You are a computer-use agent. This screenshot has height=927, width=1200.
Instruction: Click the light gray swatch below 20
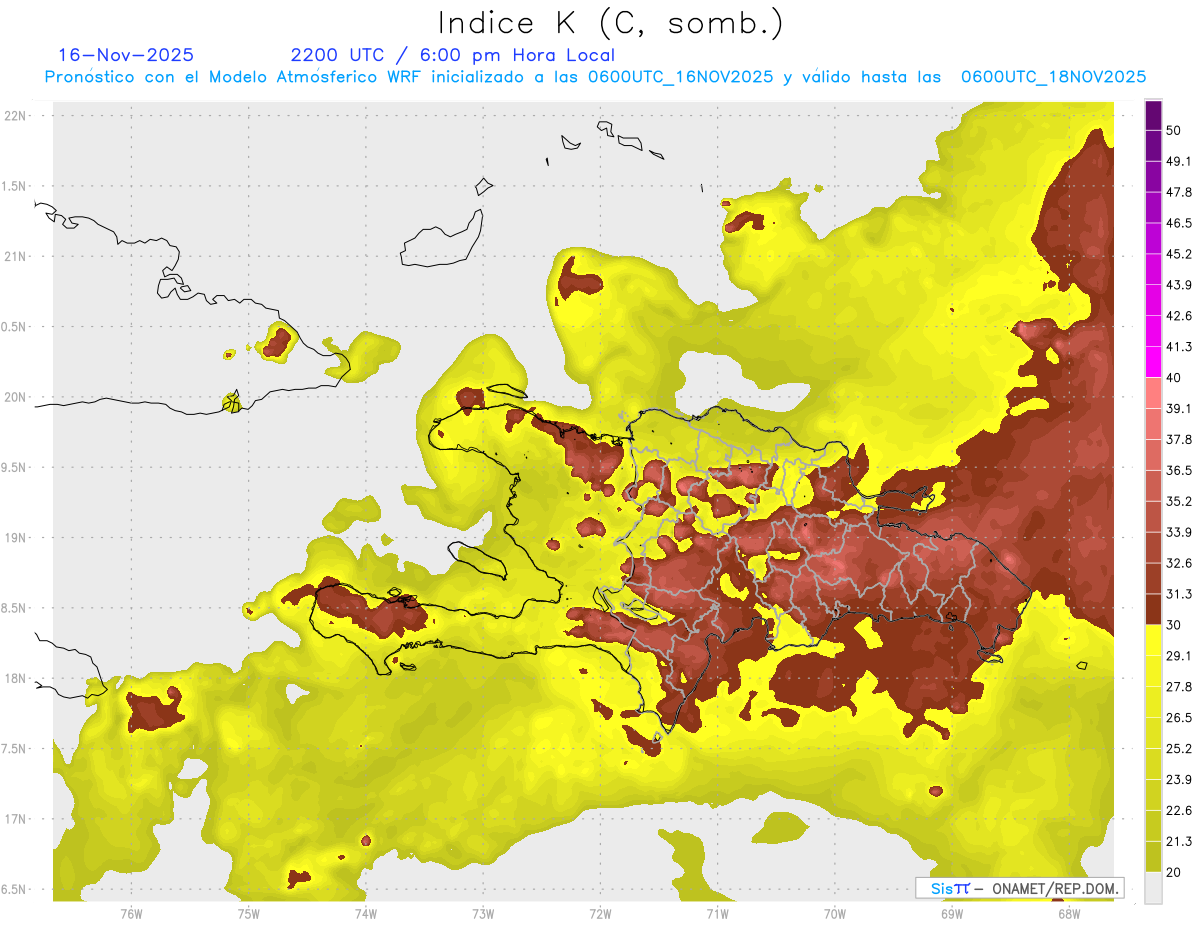[1153, 888]
